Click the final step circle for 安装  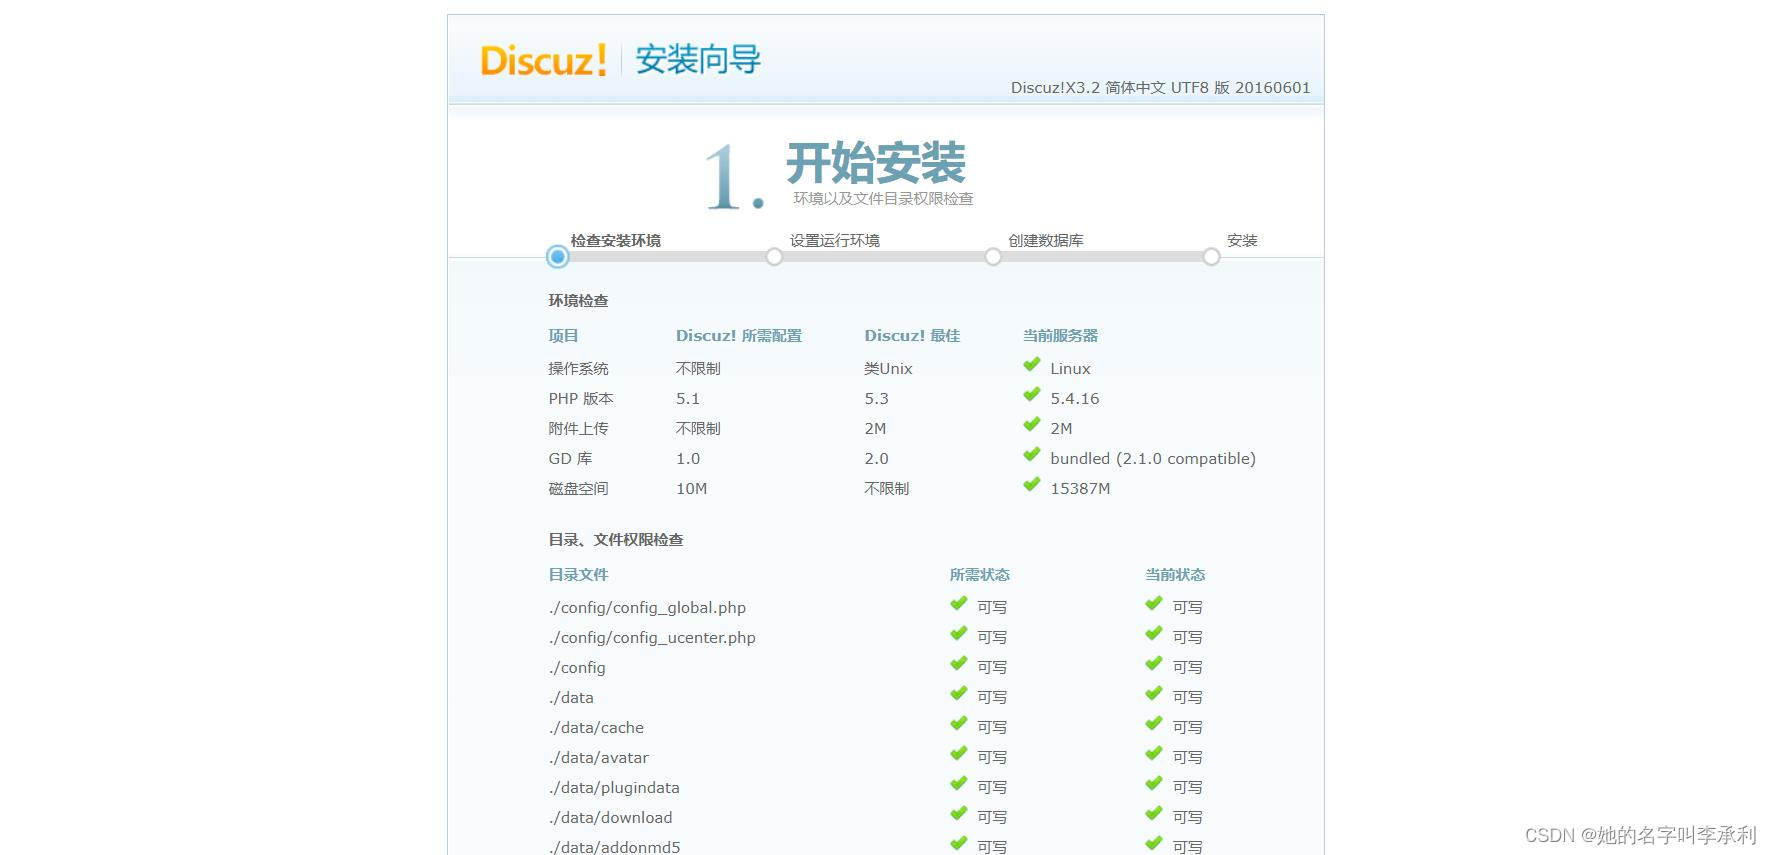1211,257
